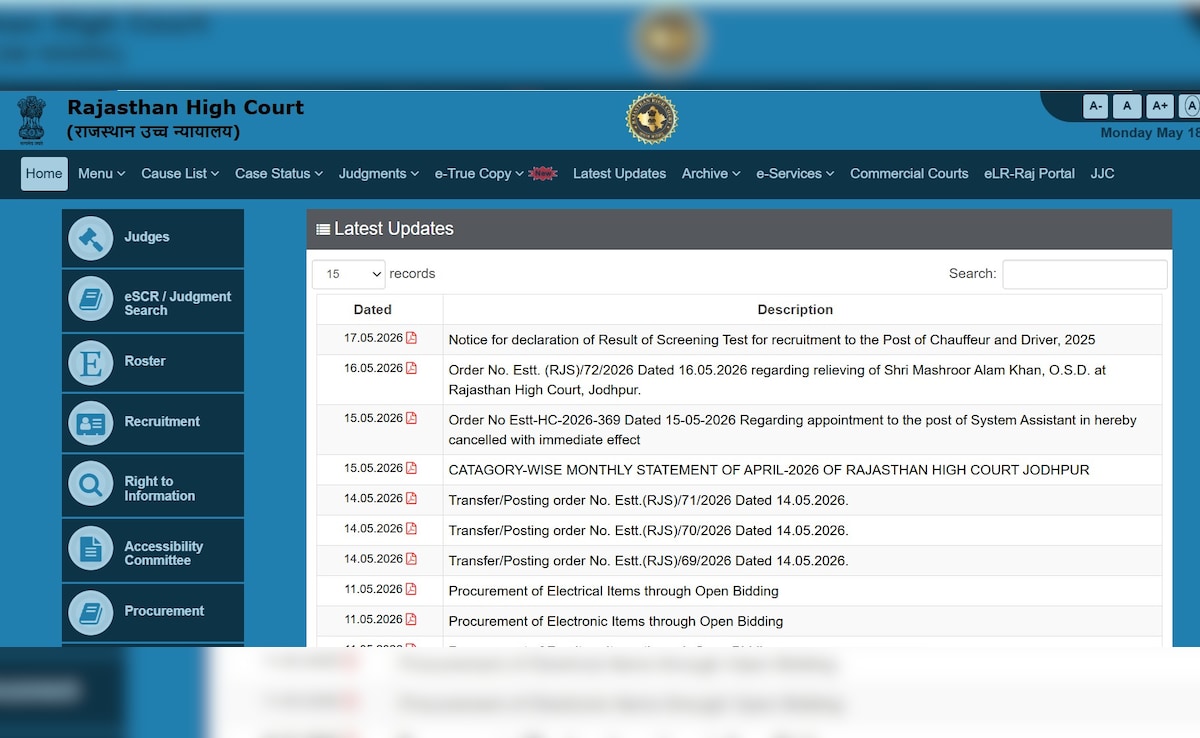Open the Procurement sidebar link
This screenshot has width=1200, height=738.
153,612
